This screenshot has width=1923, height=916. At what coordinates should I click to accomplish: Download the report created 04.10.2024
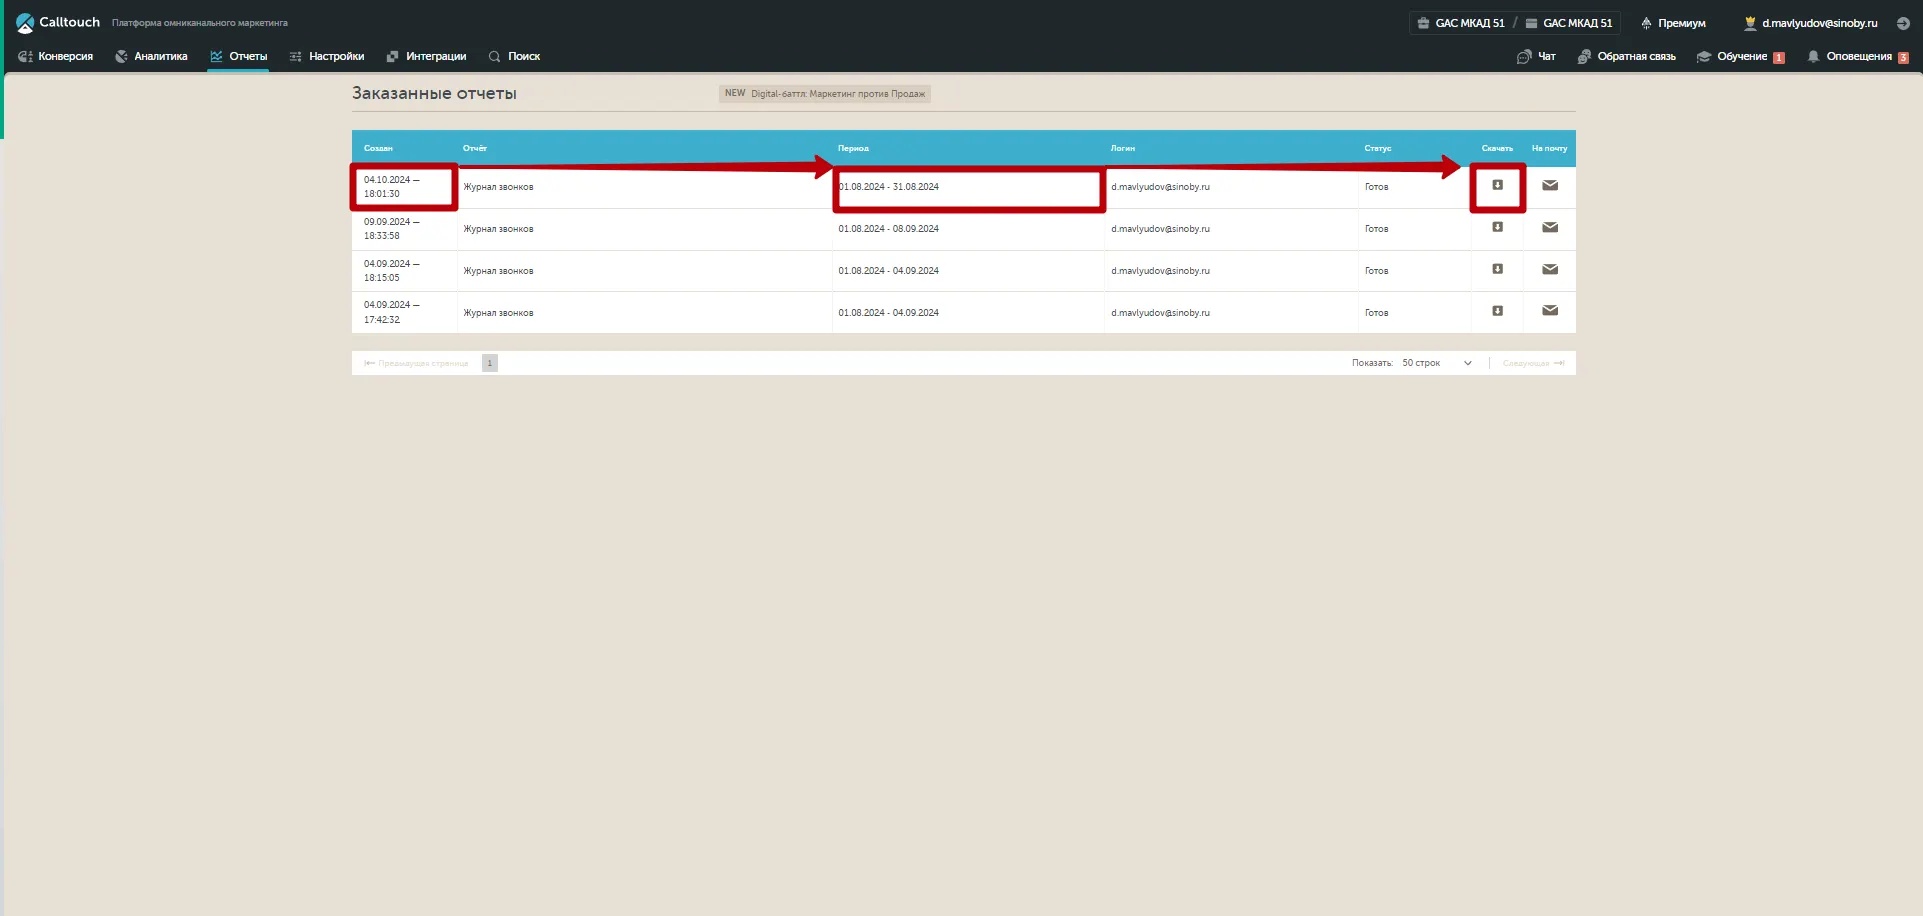(x=1497, y=186)
